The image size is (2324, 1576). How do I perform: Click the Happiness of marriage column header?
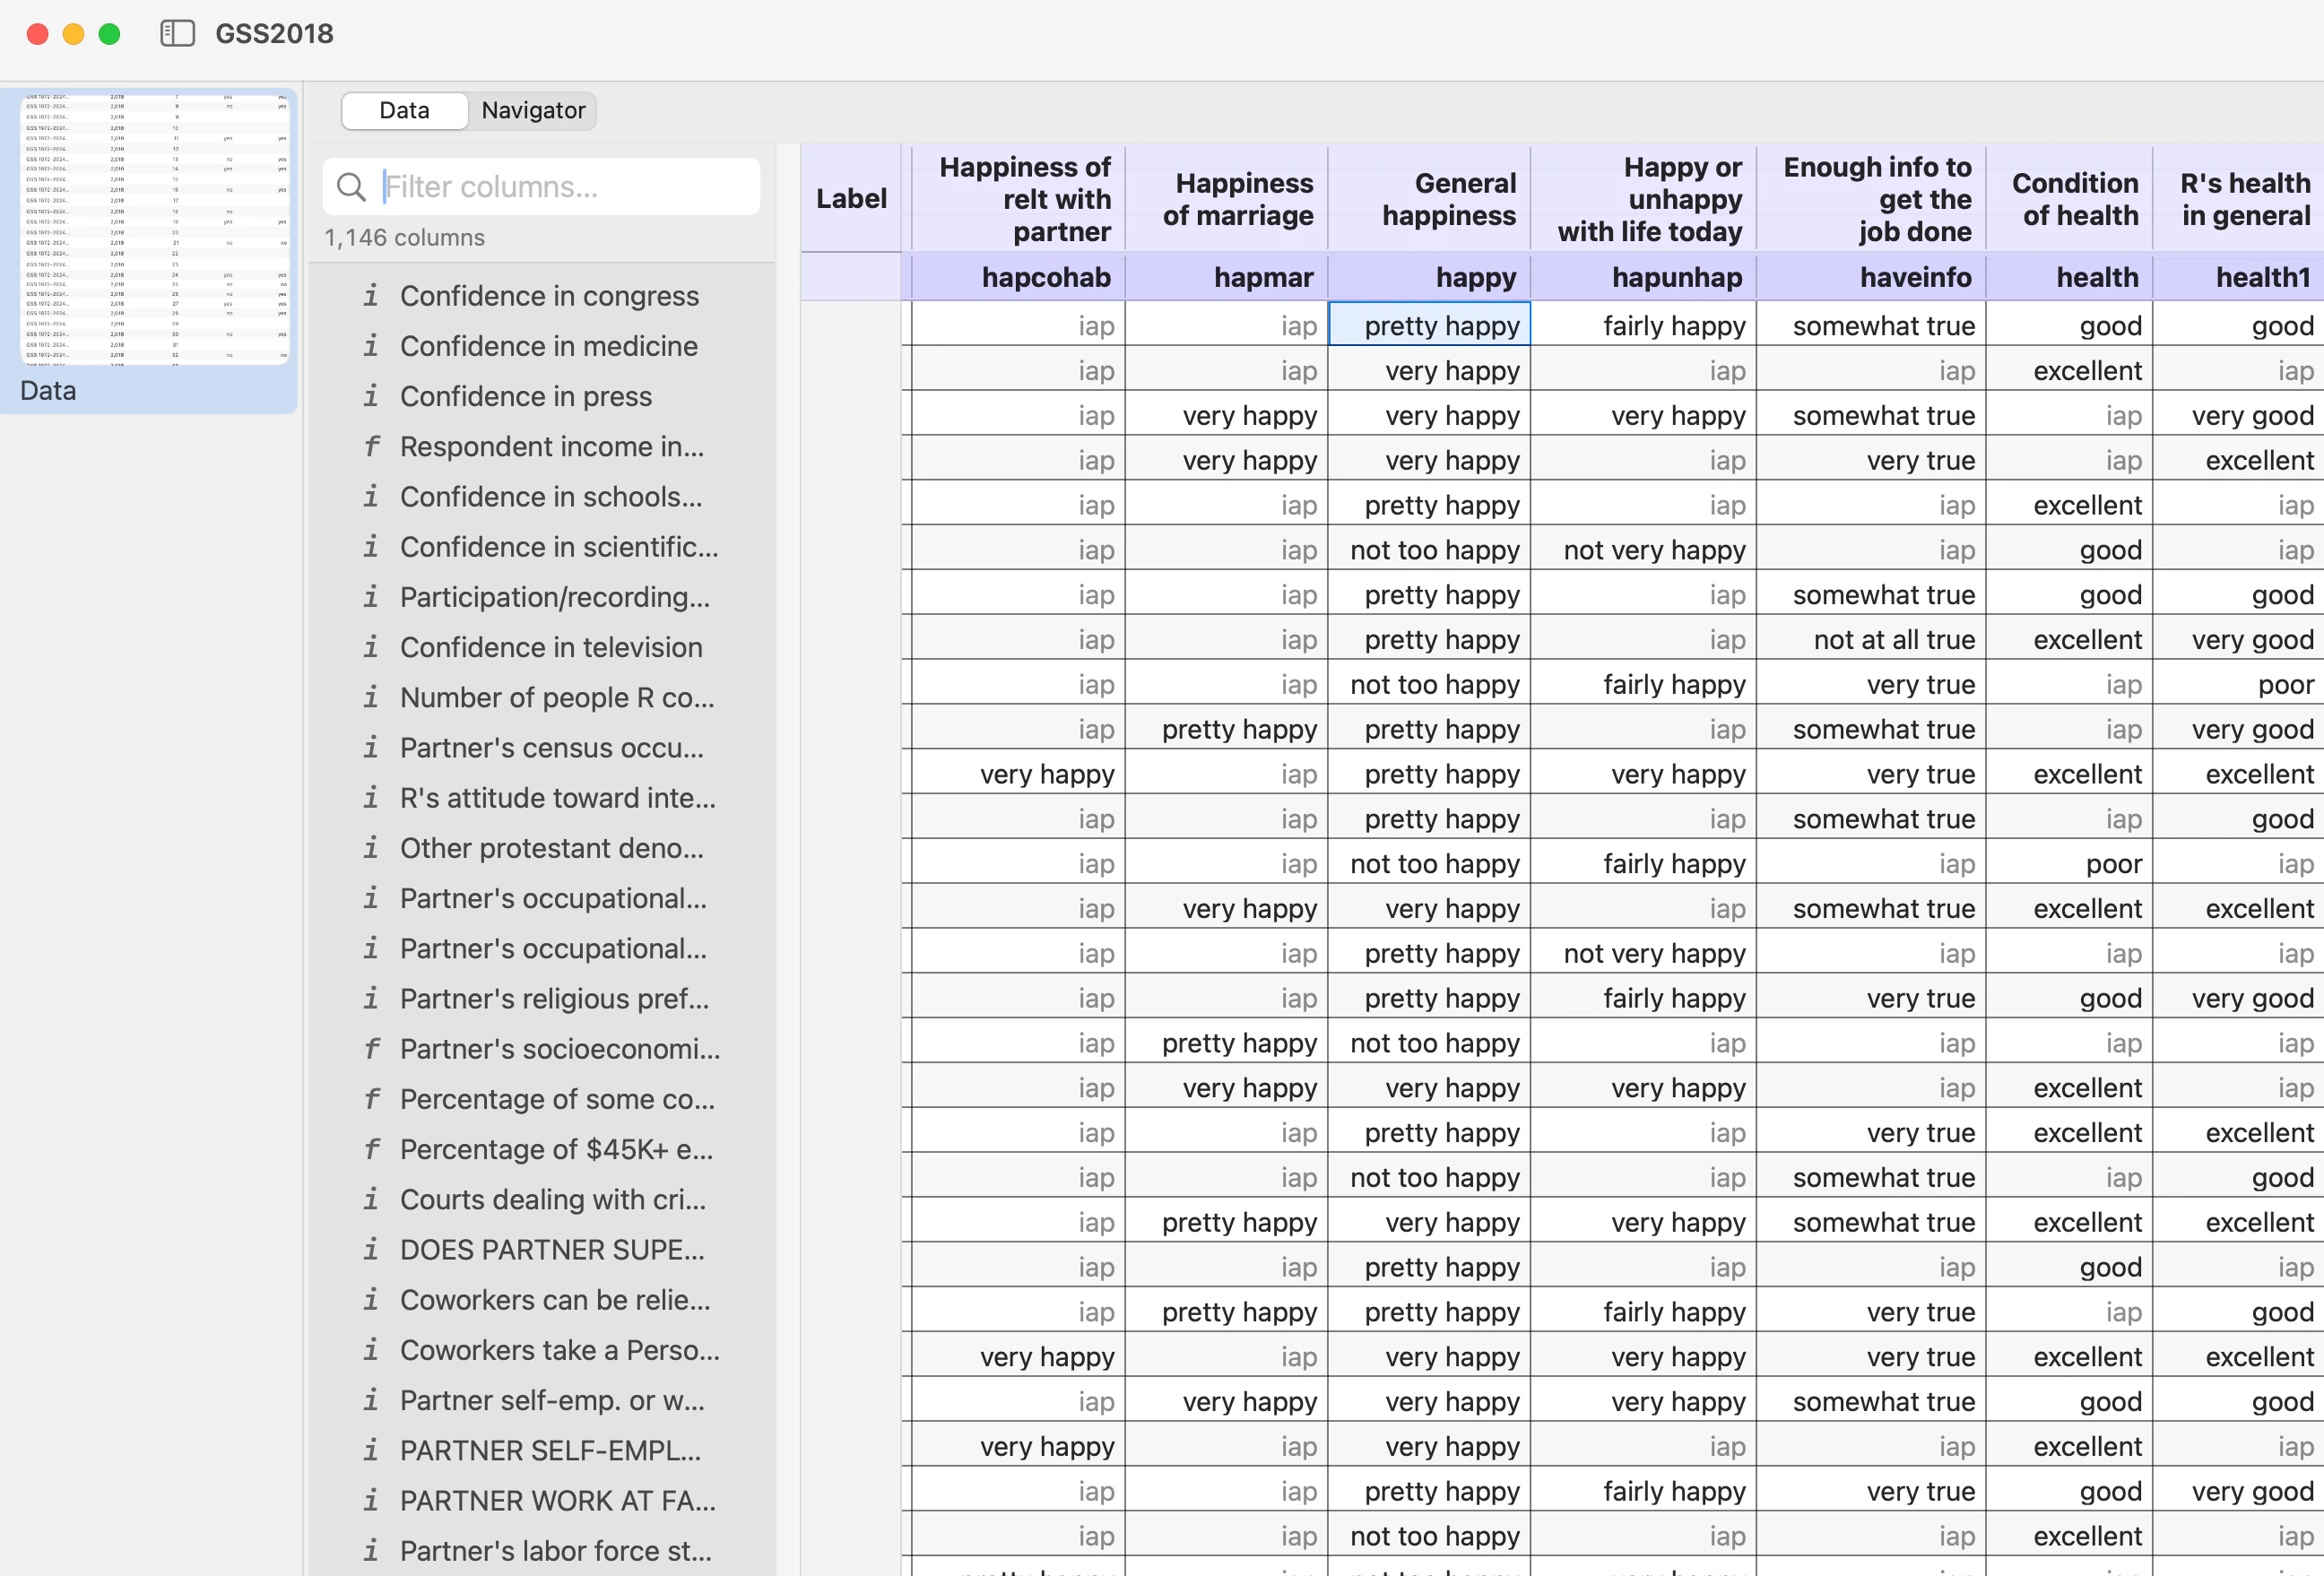1227,199
